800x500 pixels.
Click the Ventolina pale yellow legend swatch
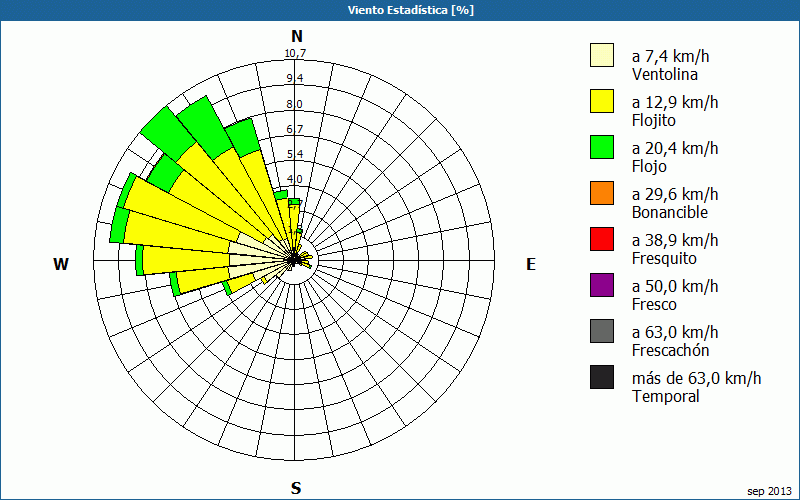(602, 55)
